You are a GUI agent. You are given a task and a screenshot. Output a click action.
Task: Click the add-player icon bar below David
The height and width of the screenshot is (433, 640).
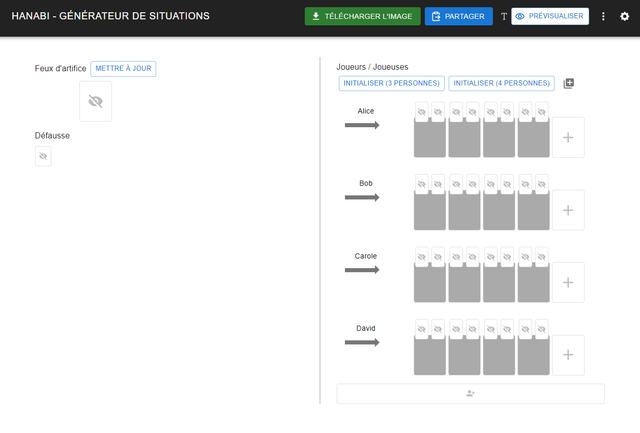point(470,393)
